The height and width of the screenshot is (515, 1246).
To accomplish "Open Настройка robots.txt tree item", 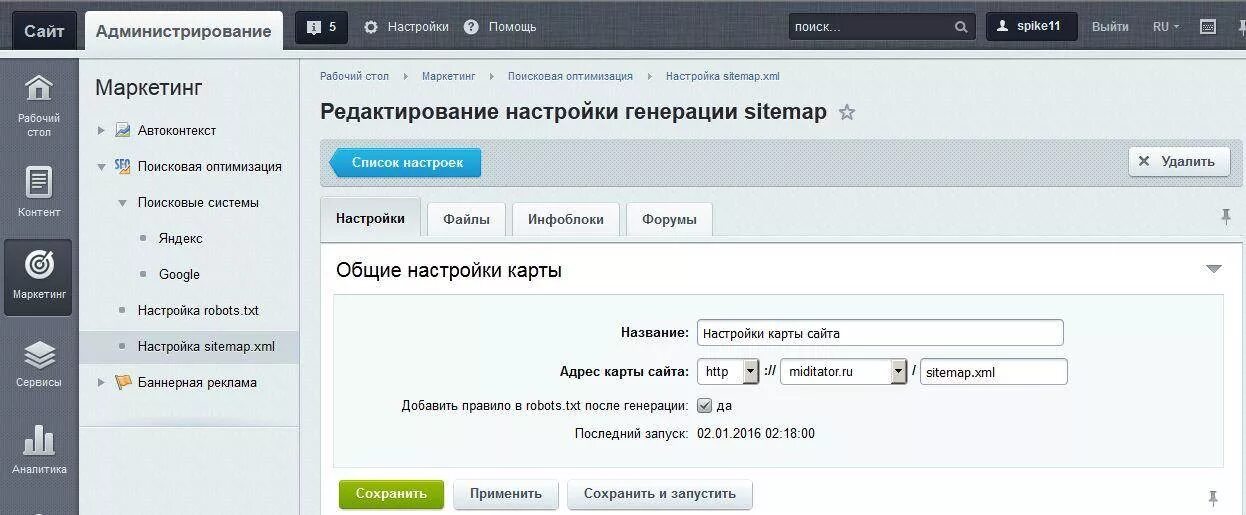I will coord(198,310).
